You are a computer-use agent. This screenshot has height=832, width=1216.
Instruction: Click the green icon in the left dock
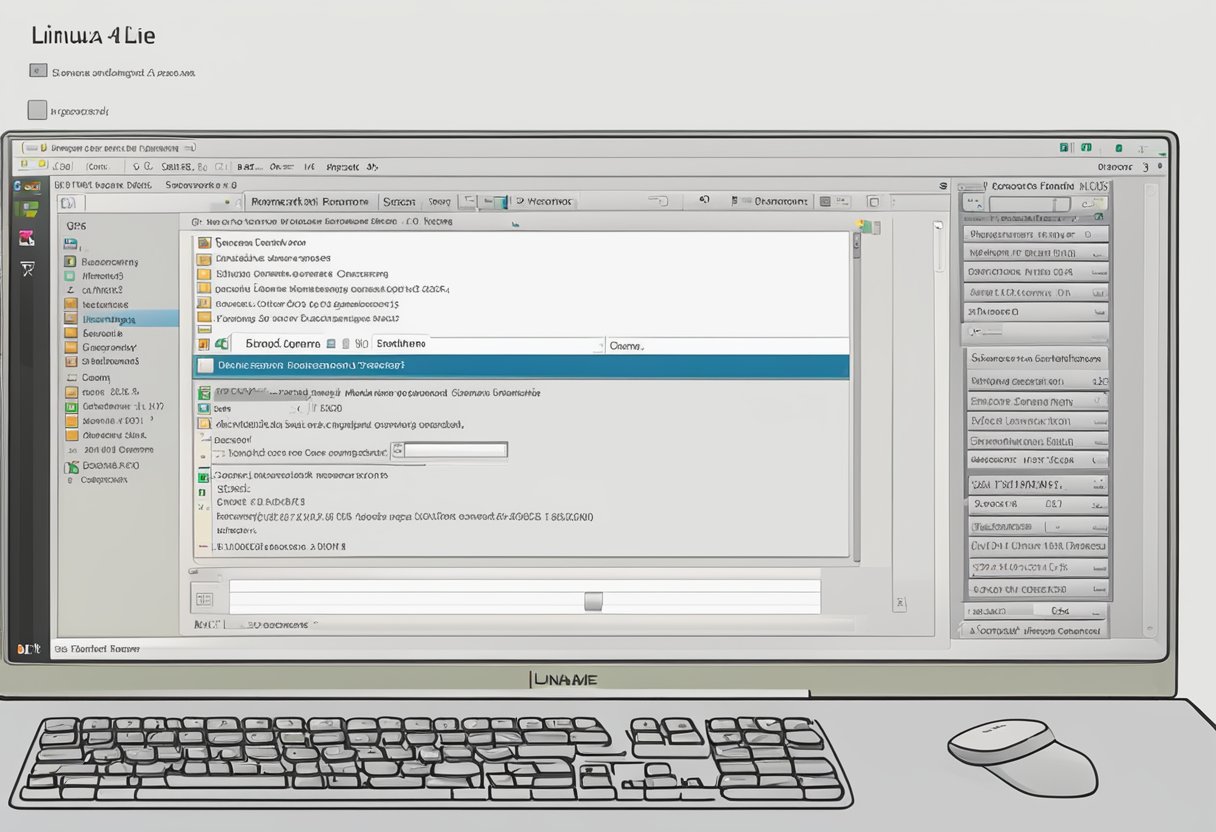click(x=30, y=209)
